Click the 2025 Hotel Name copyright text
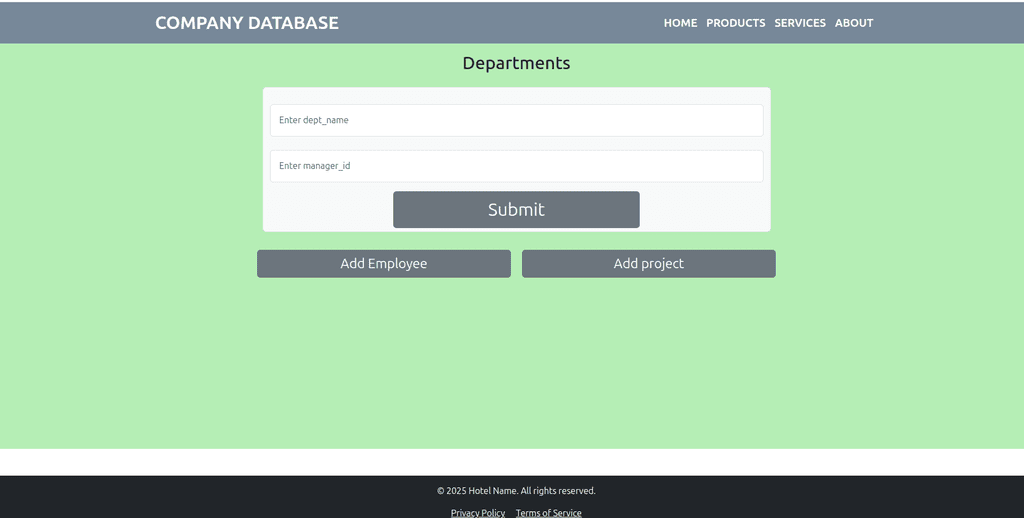The width and height of the screenshot is (1024, 518). point(516,491)
